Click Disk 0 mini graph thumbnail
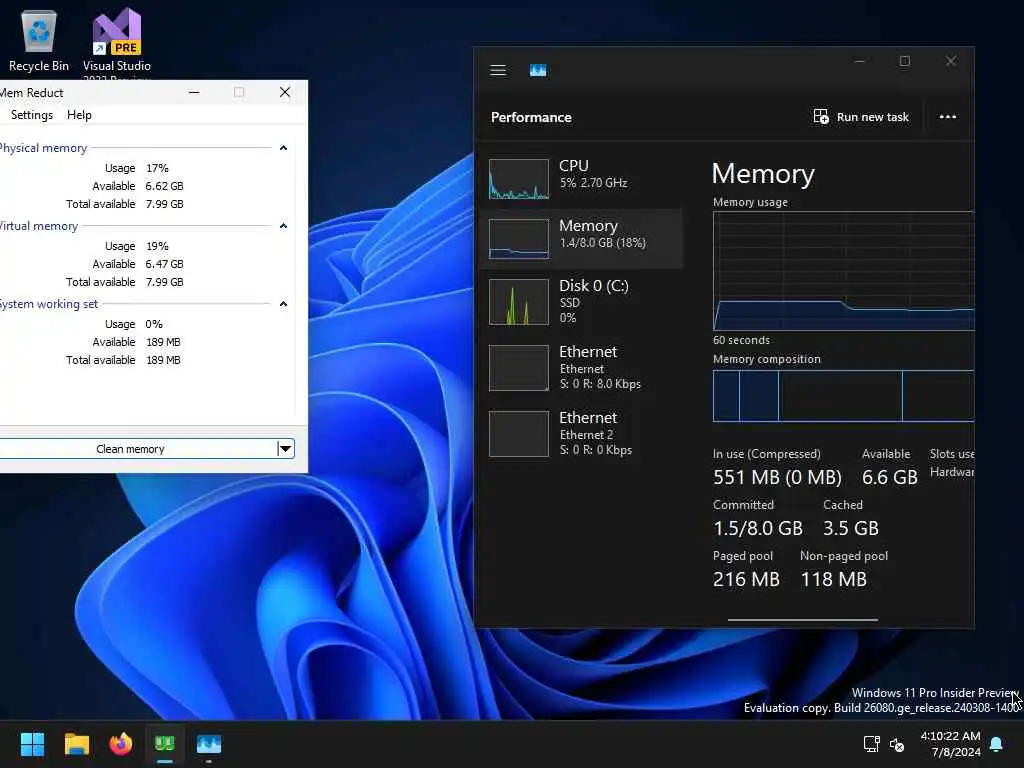1024x768 pixels. [x=519, y=302]
